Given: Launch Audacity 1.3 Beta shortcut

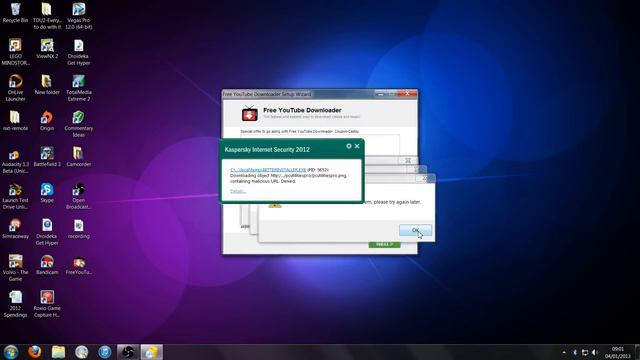Looking at the screenshot, I should 15,160.
